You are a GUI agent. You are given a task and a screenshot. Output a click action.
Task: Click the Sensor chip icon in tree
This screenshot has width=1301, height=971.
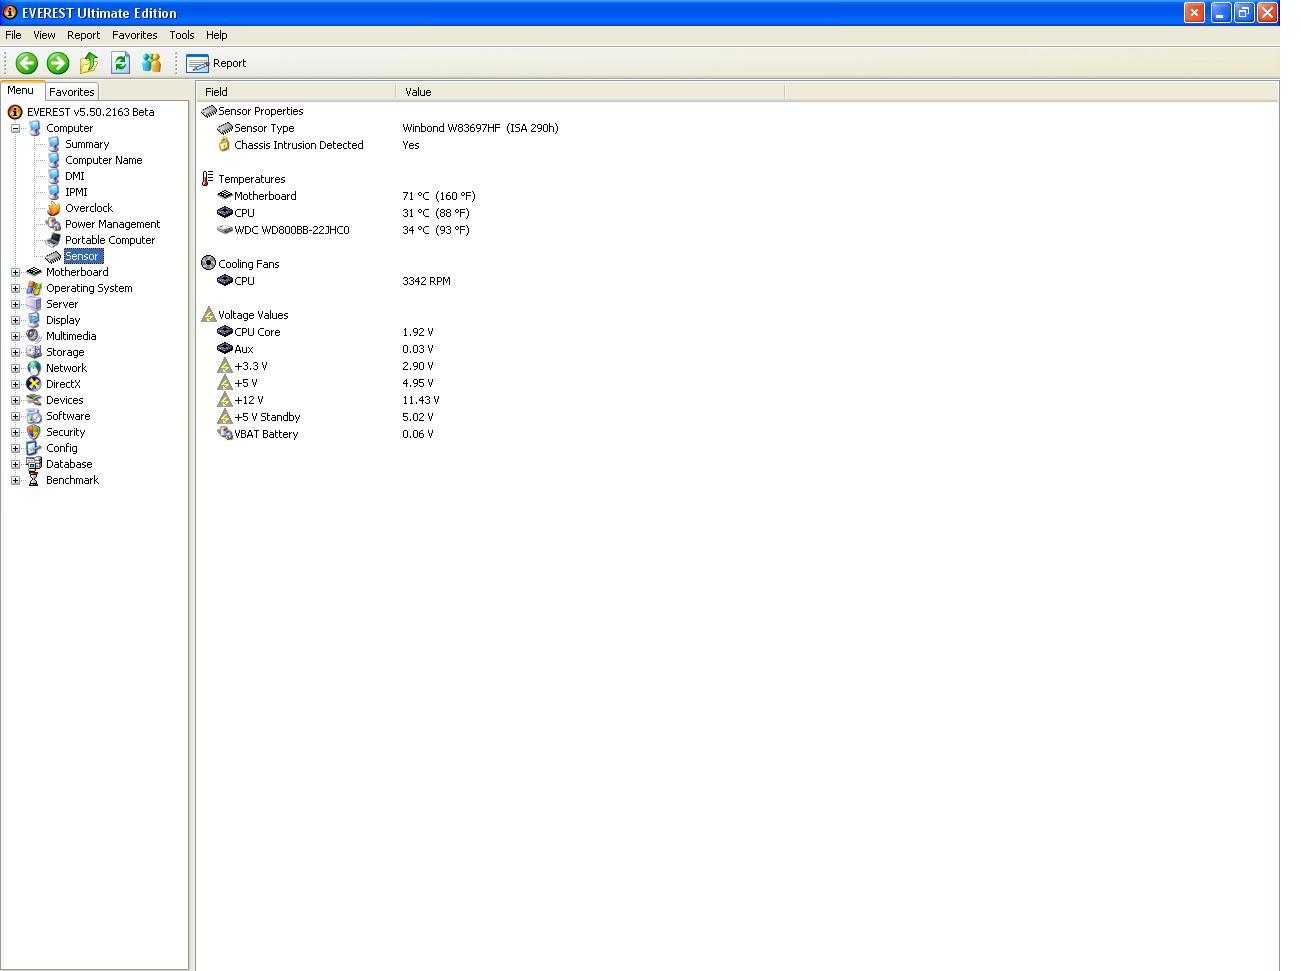54,256
